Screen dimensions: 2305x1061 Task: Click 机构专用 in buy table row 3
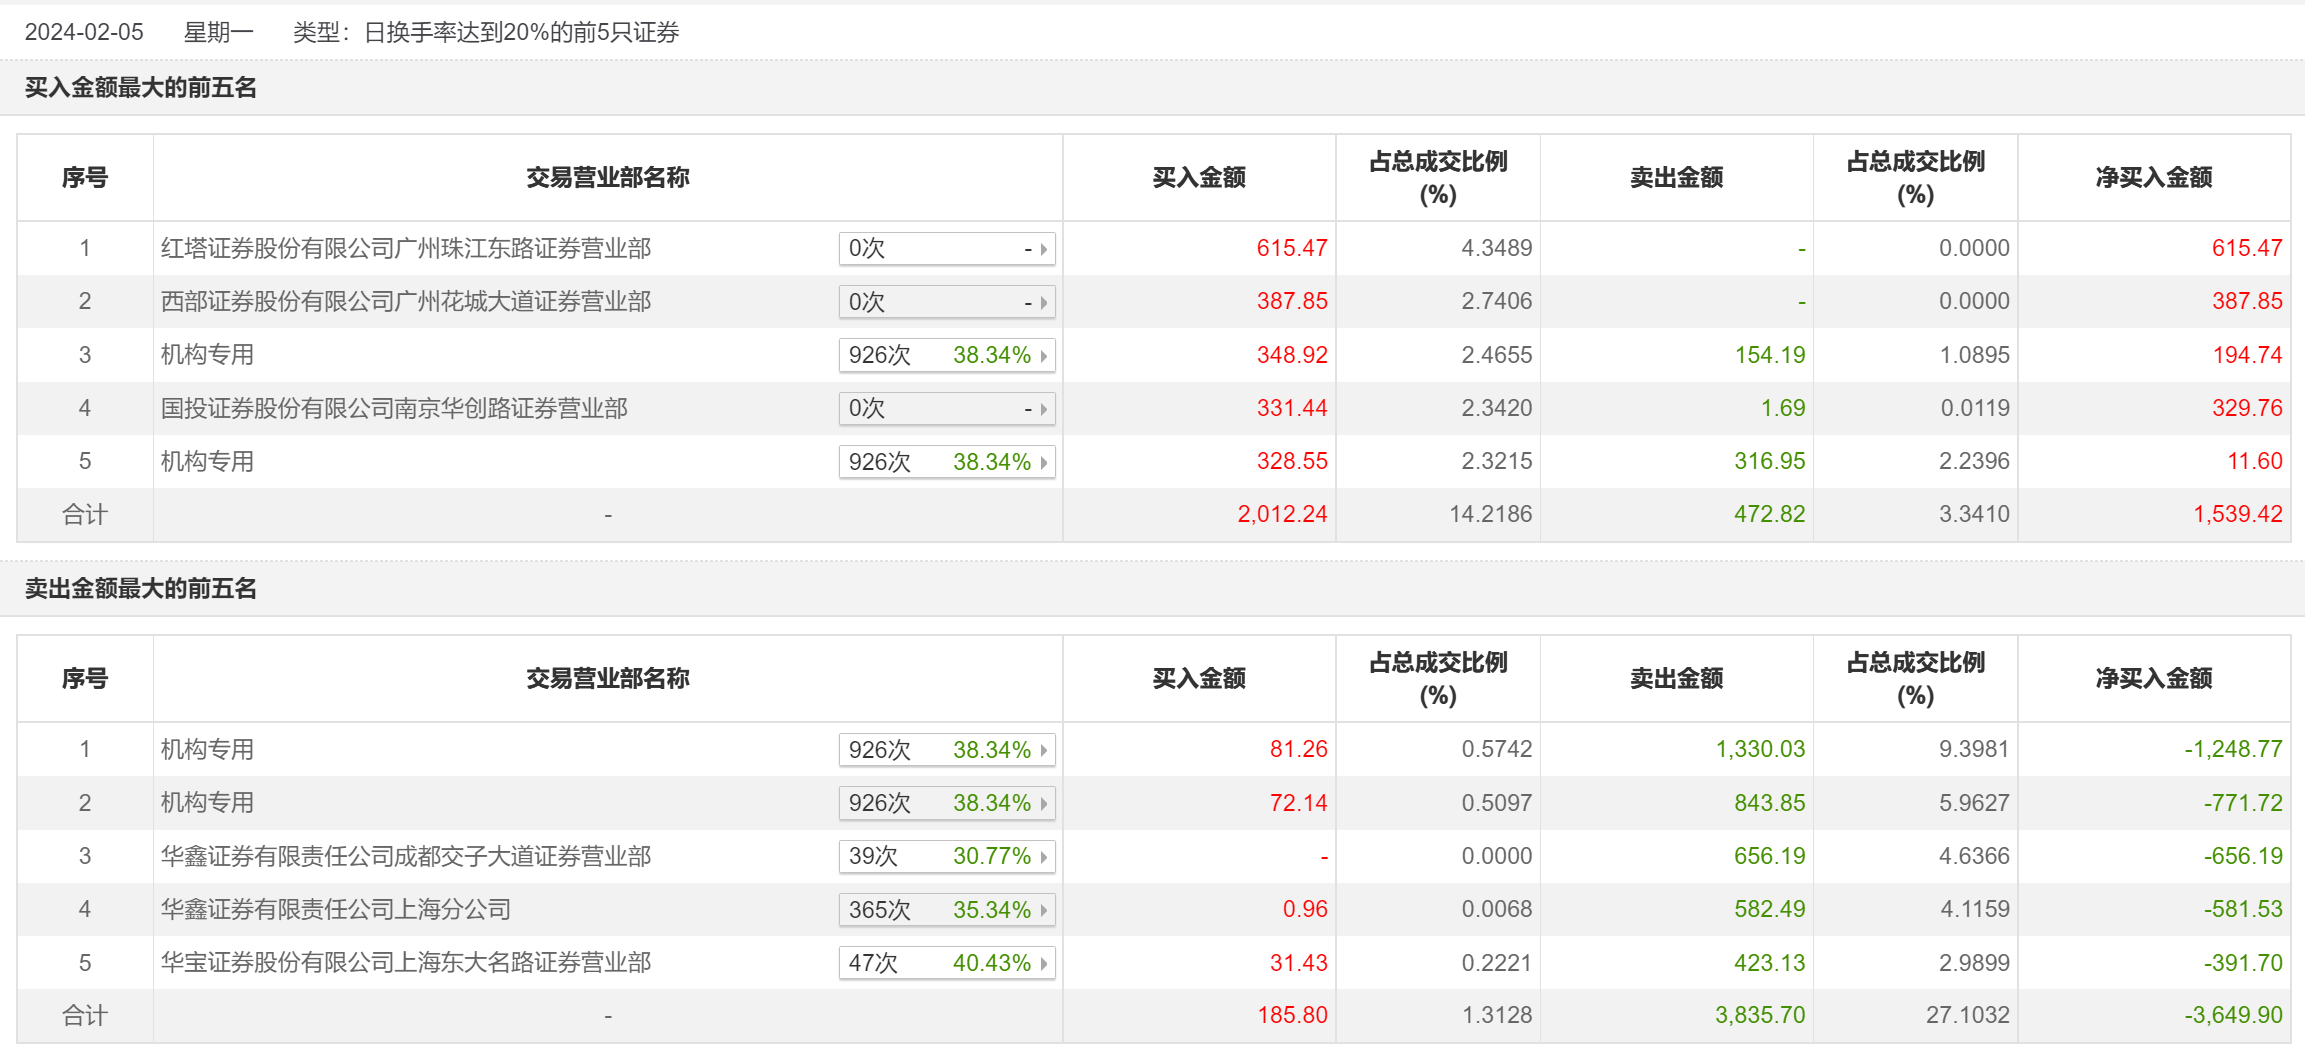[x=207, y=355]
